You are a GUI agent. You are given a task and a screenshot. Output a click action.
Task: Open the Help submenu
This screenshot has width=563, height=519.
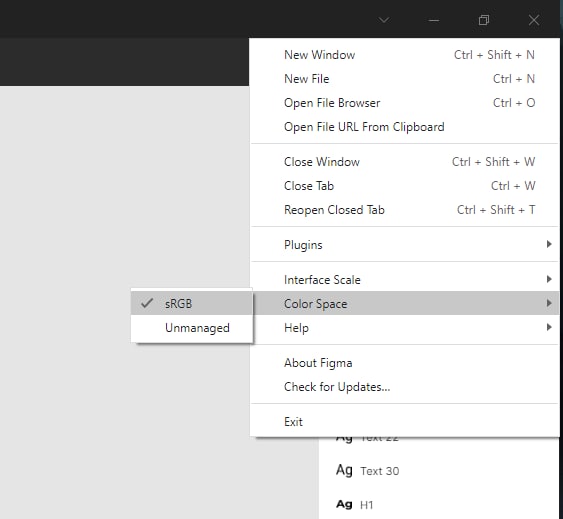pyautogui.click(x=404, y=328)
